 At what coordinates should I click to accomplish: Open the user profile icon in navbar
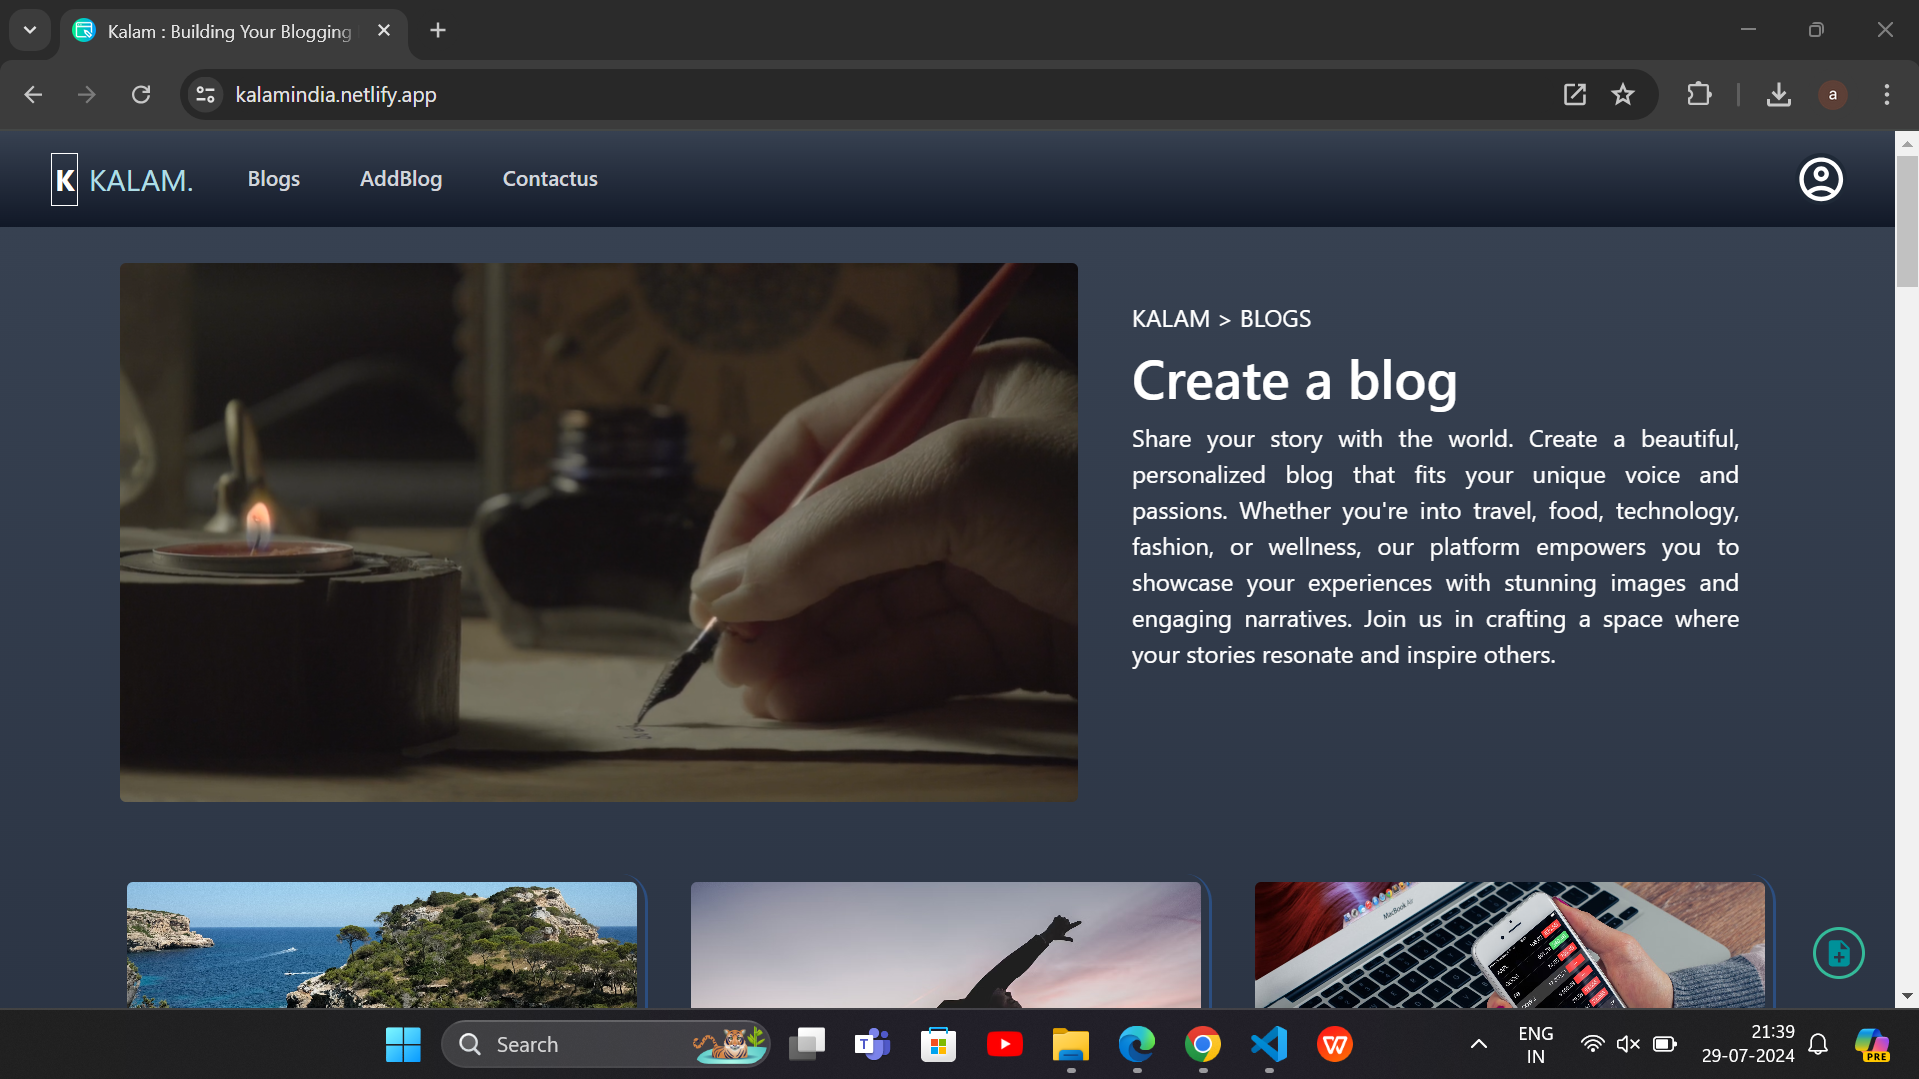[1820, 180]
